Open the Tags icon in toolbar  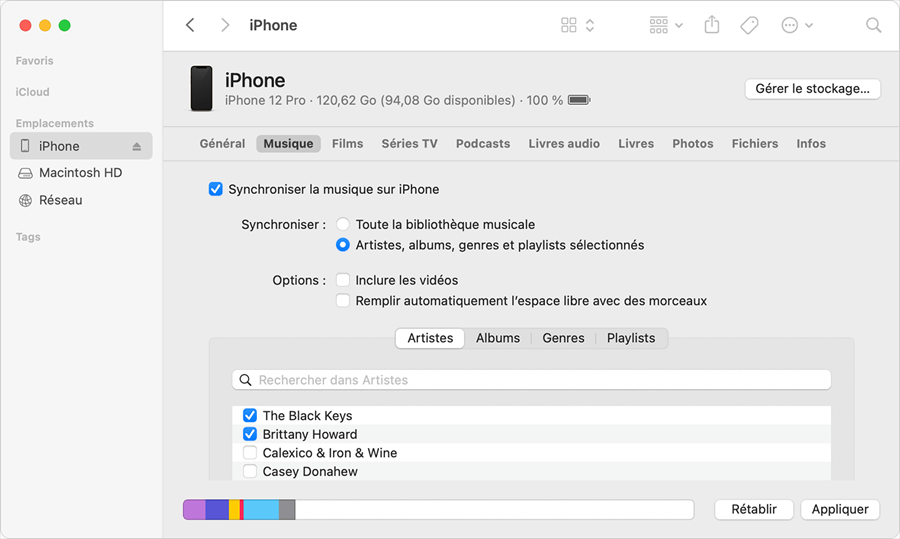[x=749, y=26]
